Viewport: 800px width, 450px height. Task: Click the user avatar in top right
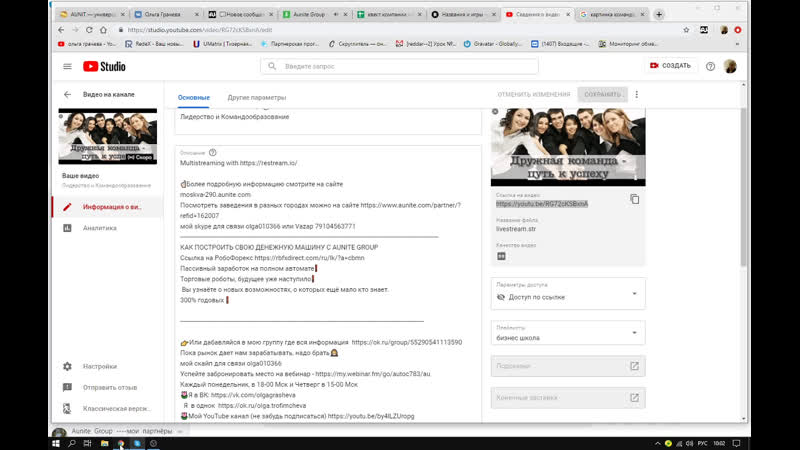731,66
